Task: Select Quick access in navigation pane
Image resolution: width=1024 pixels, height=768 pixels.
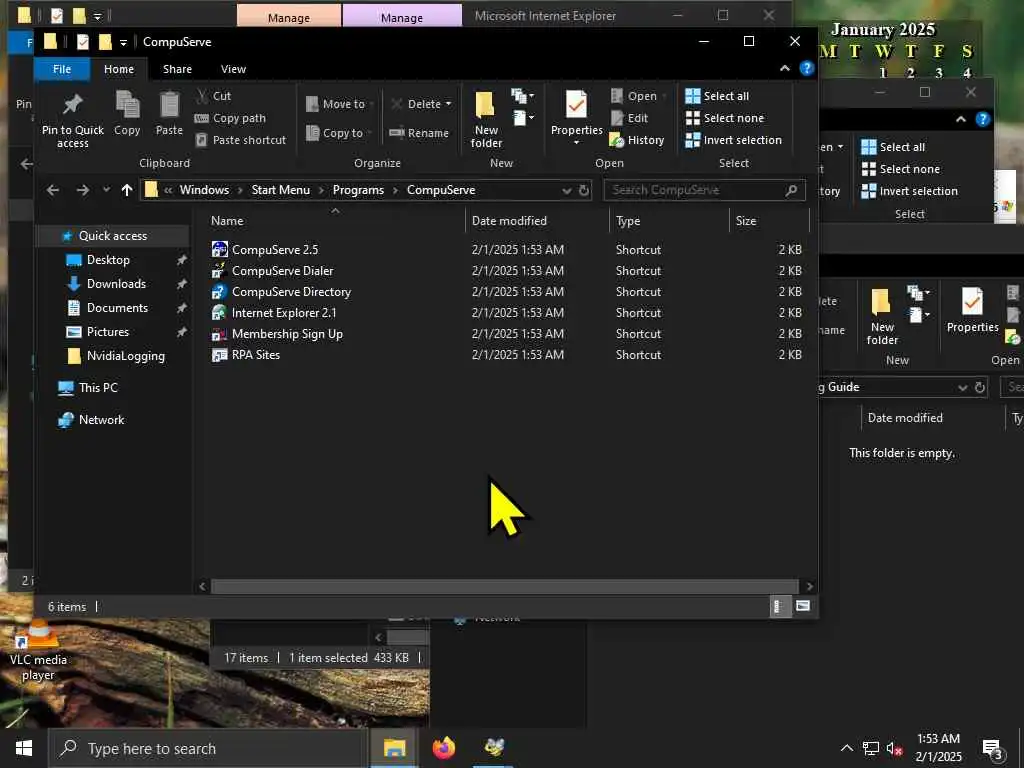Action: (x=112, y=236)
